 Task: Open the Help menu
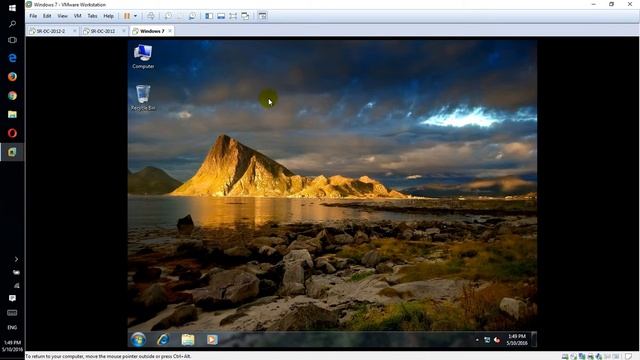(x=108, y=16)
